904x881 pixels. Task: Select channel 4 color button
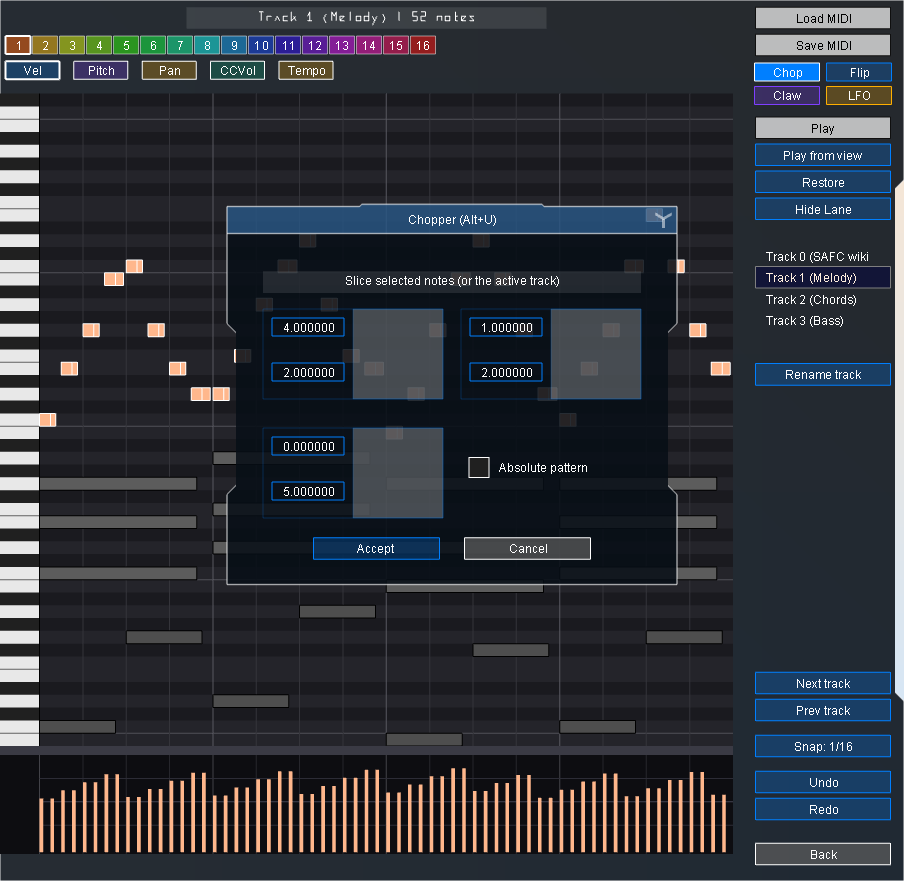click(99, 45)
